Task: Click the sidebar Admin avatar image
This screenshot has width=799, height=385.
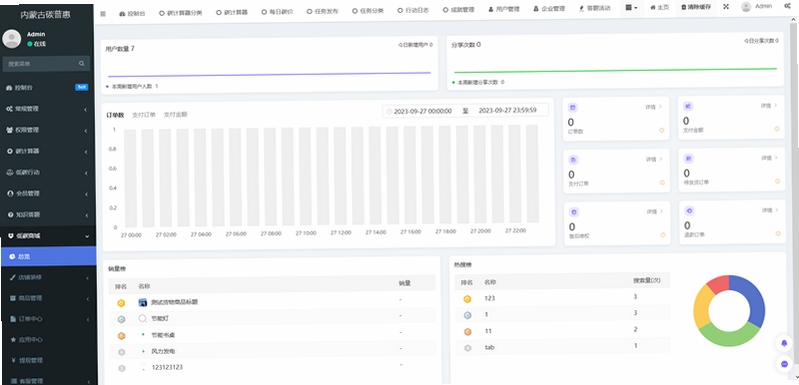Action: pos(12,39)
